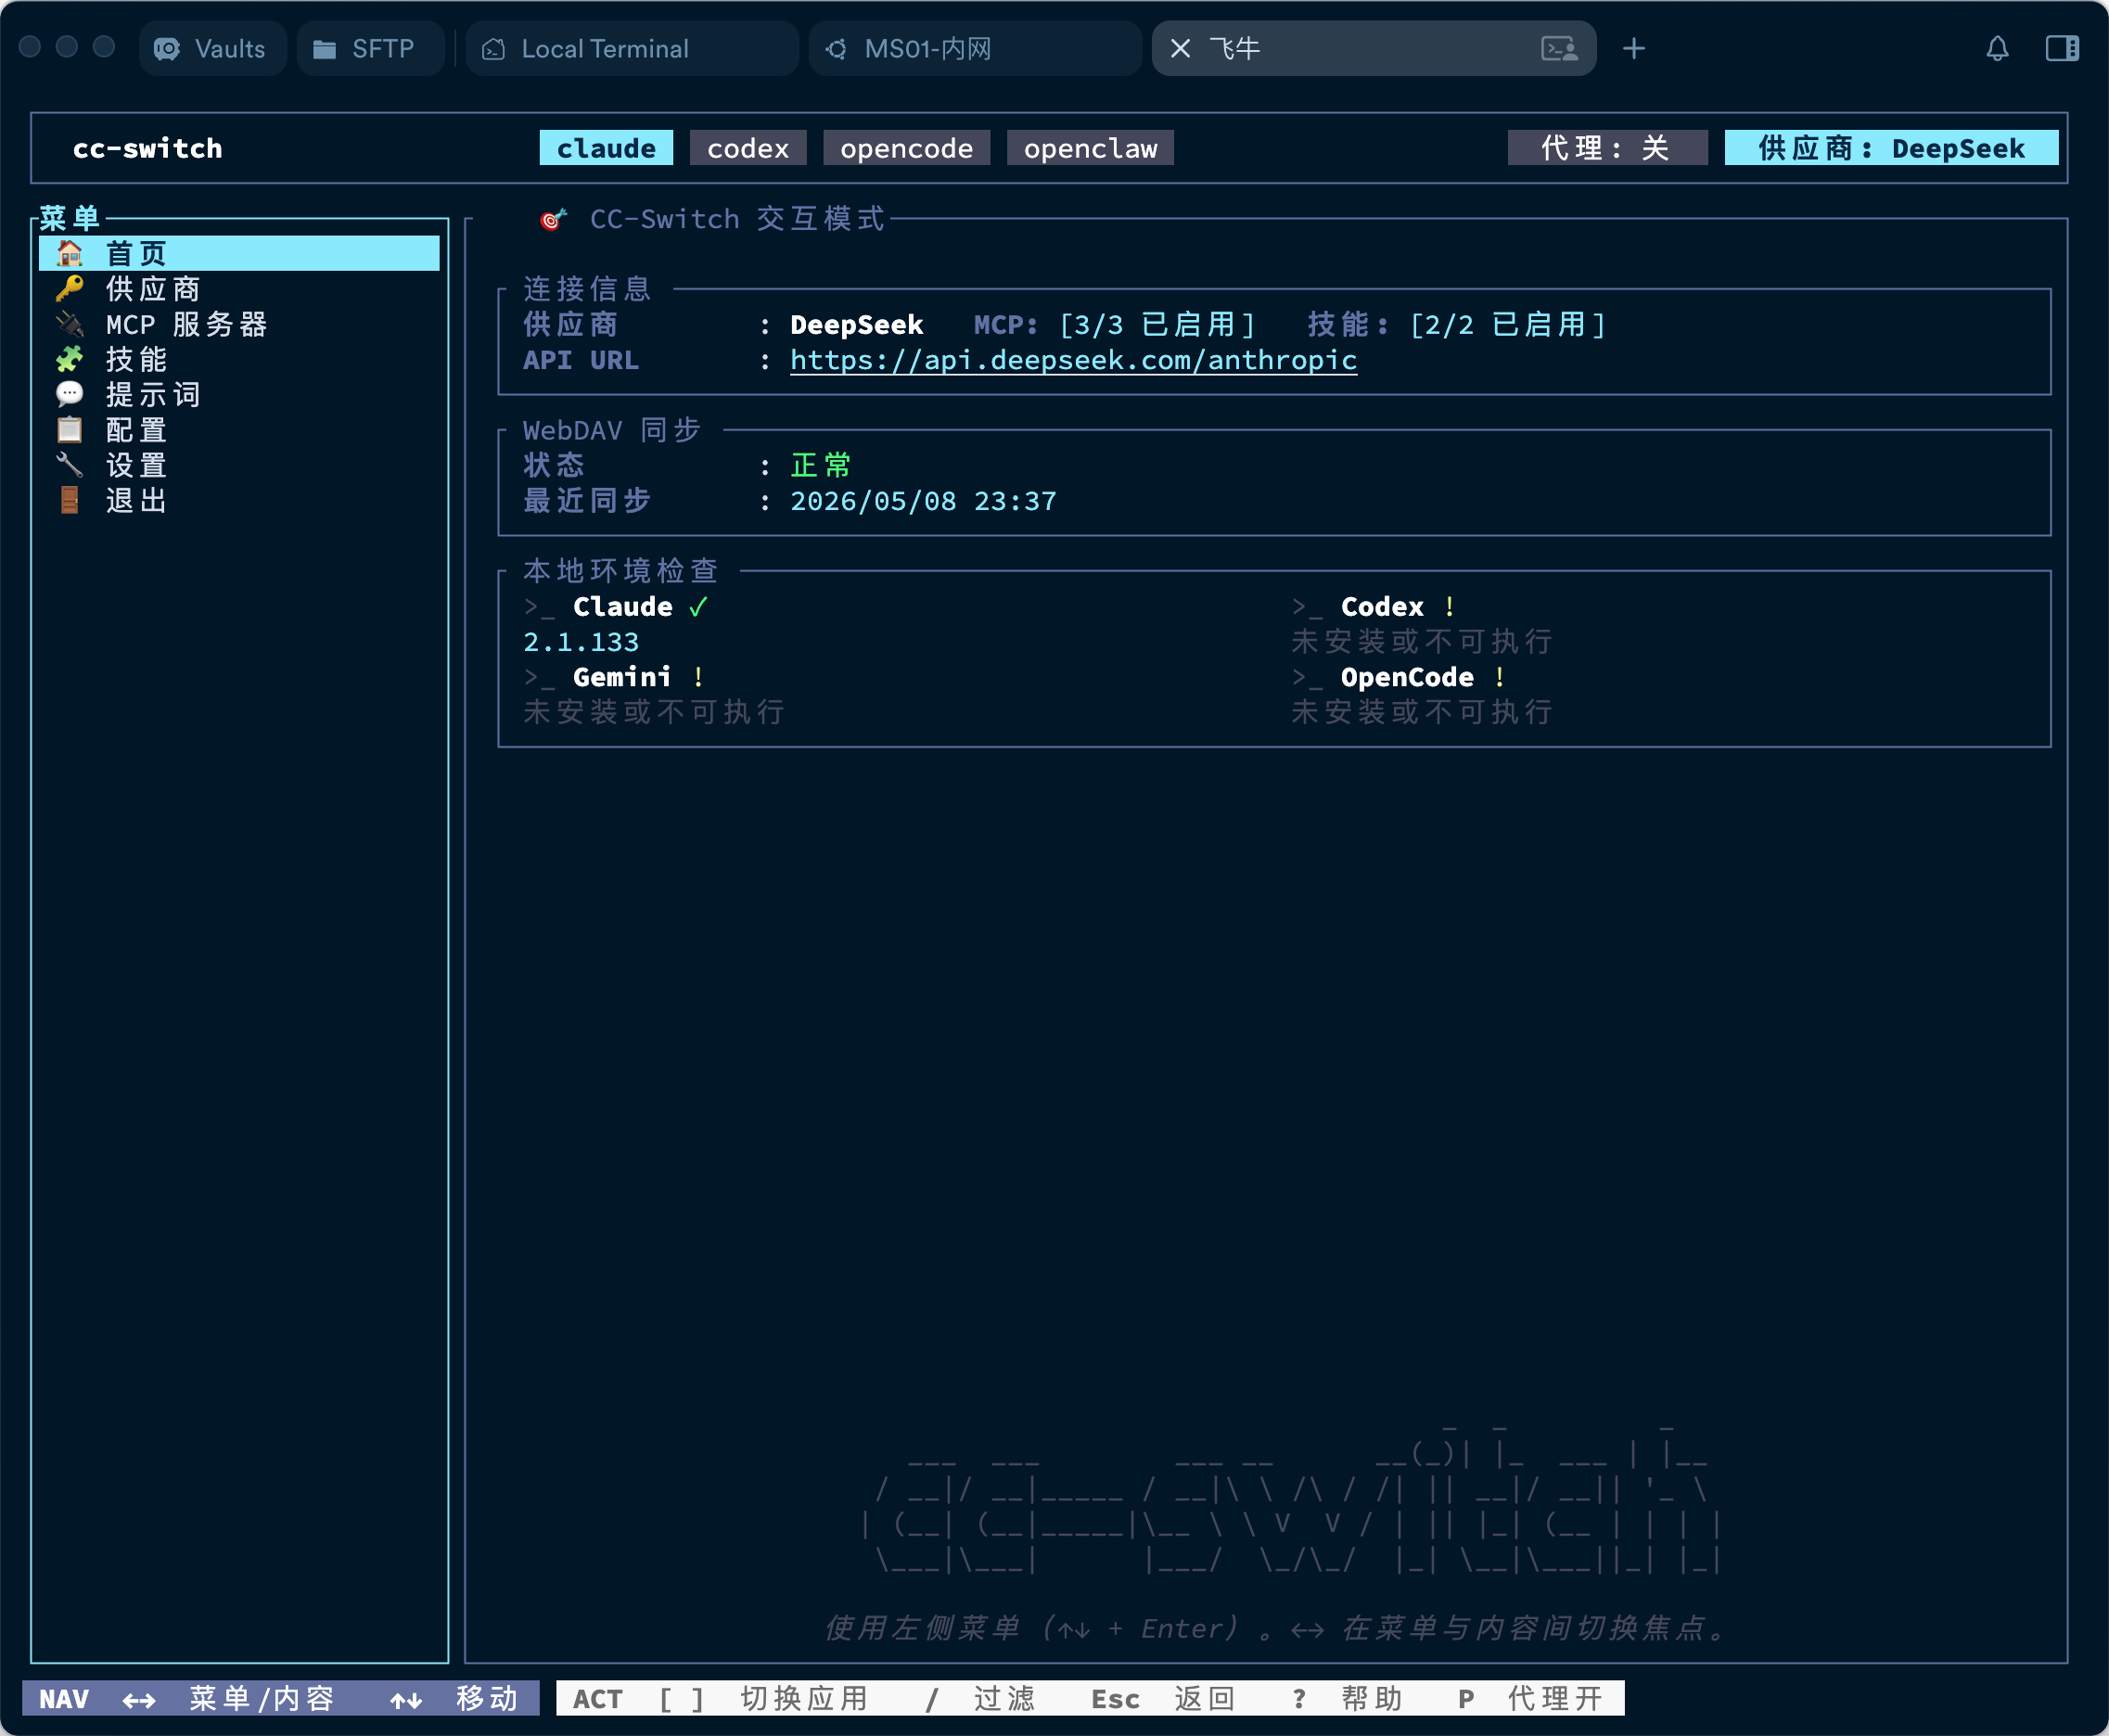Click the / 过滤 filter hint
2109x1736 pixels.
[x=980, y=1698]
